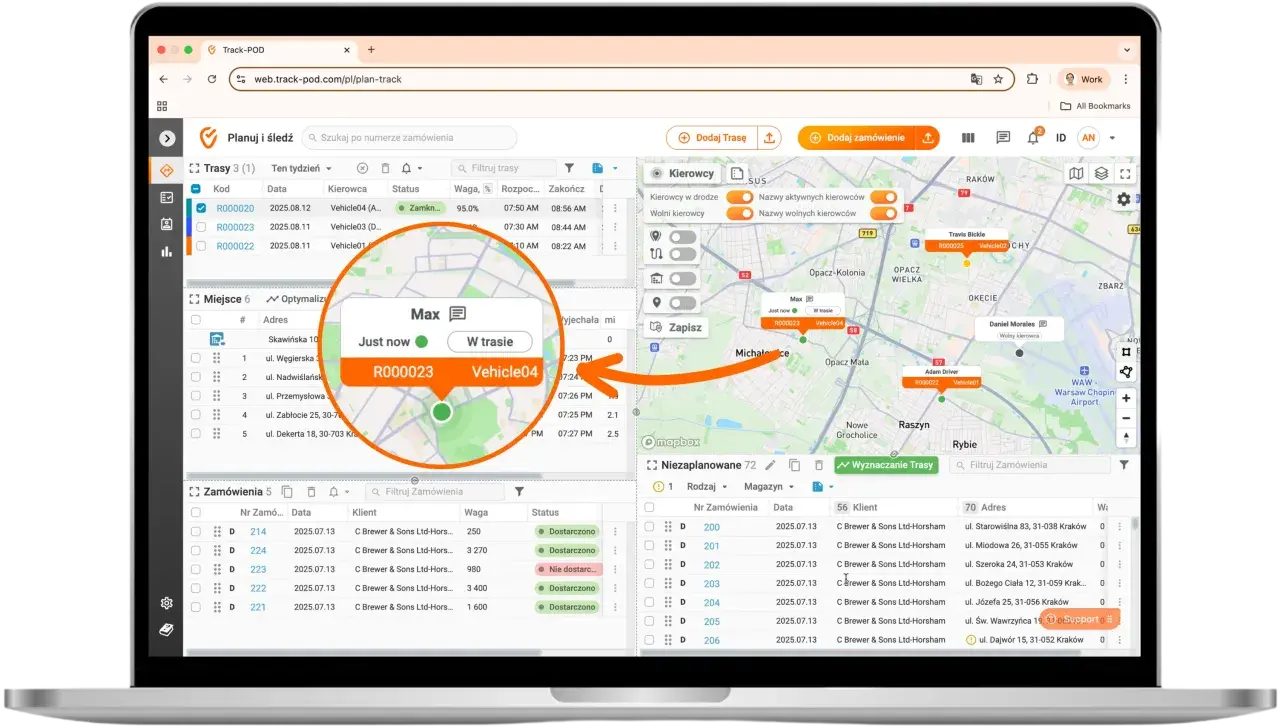Click the order number search field
This screenshot has width=1280, height=726.
click(409, 138)
